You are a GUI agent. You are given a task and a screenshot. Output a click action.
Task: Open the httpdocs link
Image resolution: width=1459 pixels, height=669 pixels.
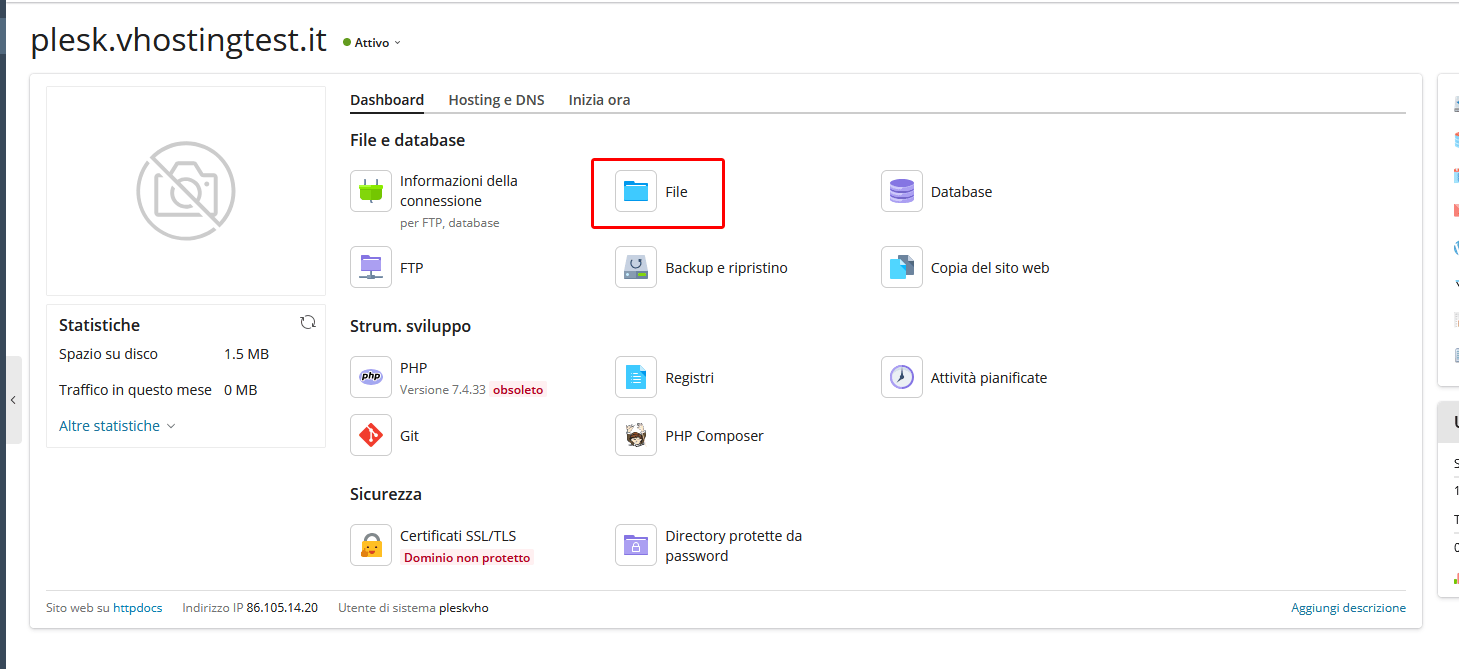pos(137,608)
